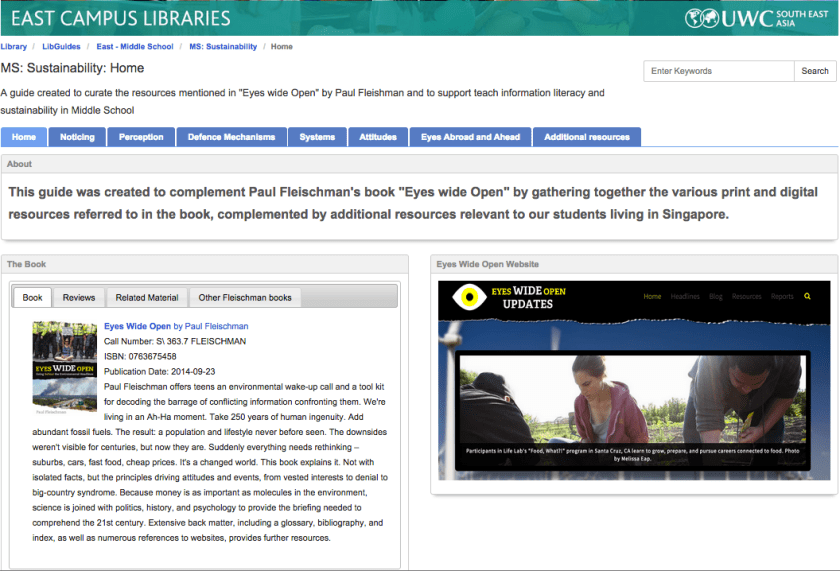Open the Perception tab
Image resolution: width=840 pixels, height=571 pixels.
pos(141,137)
